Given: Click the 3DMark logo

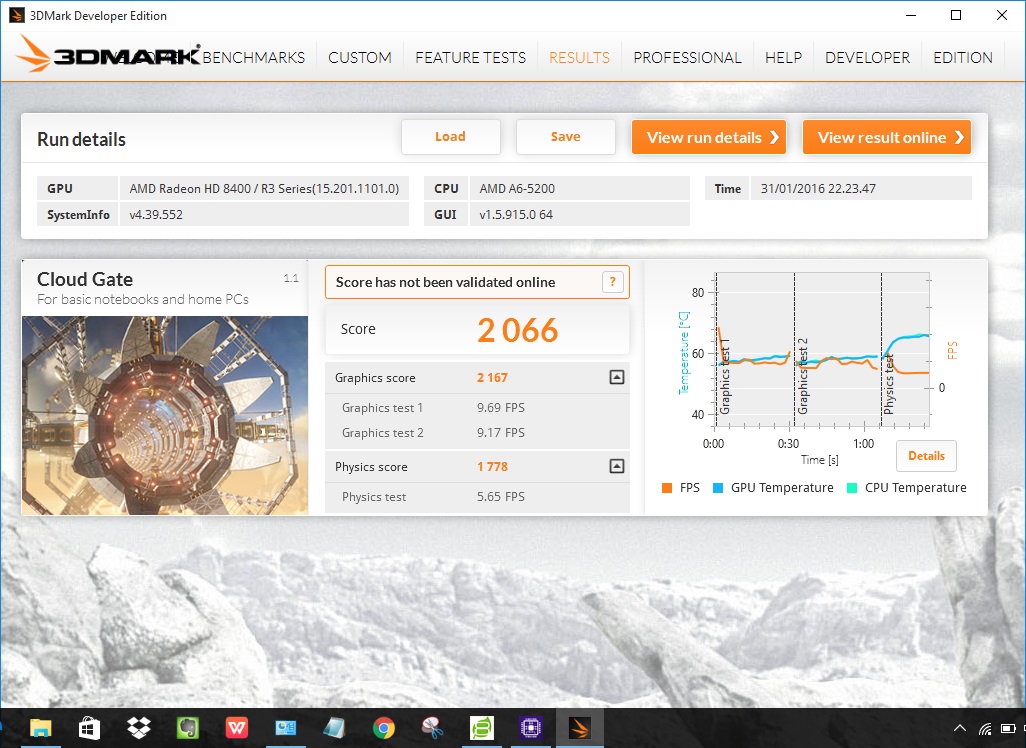Looking at the screenshot, I should pyautogui.click(x=108, y=54).
